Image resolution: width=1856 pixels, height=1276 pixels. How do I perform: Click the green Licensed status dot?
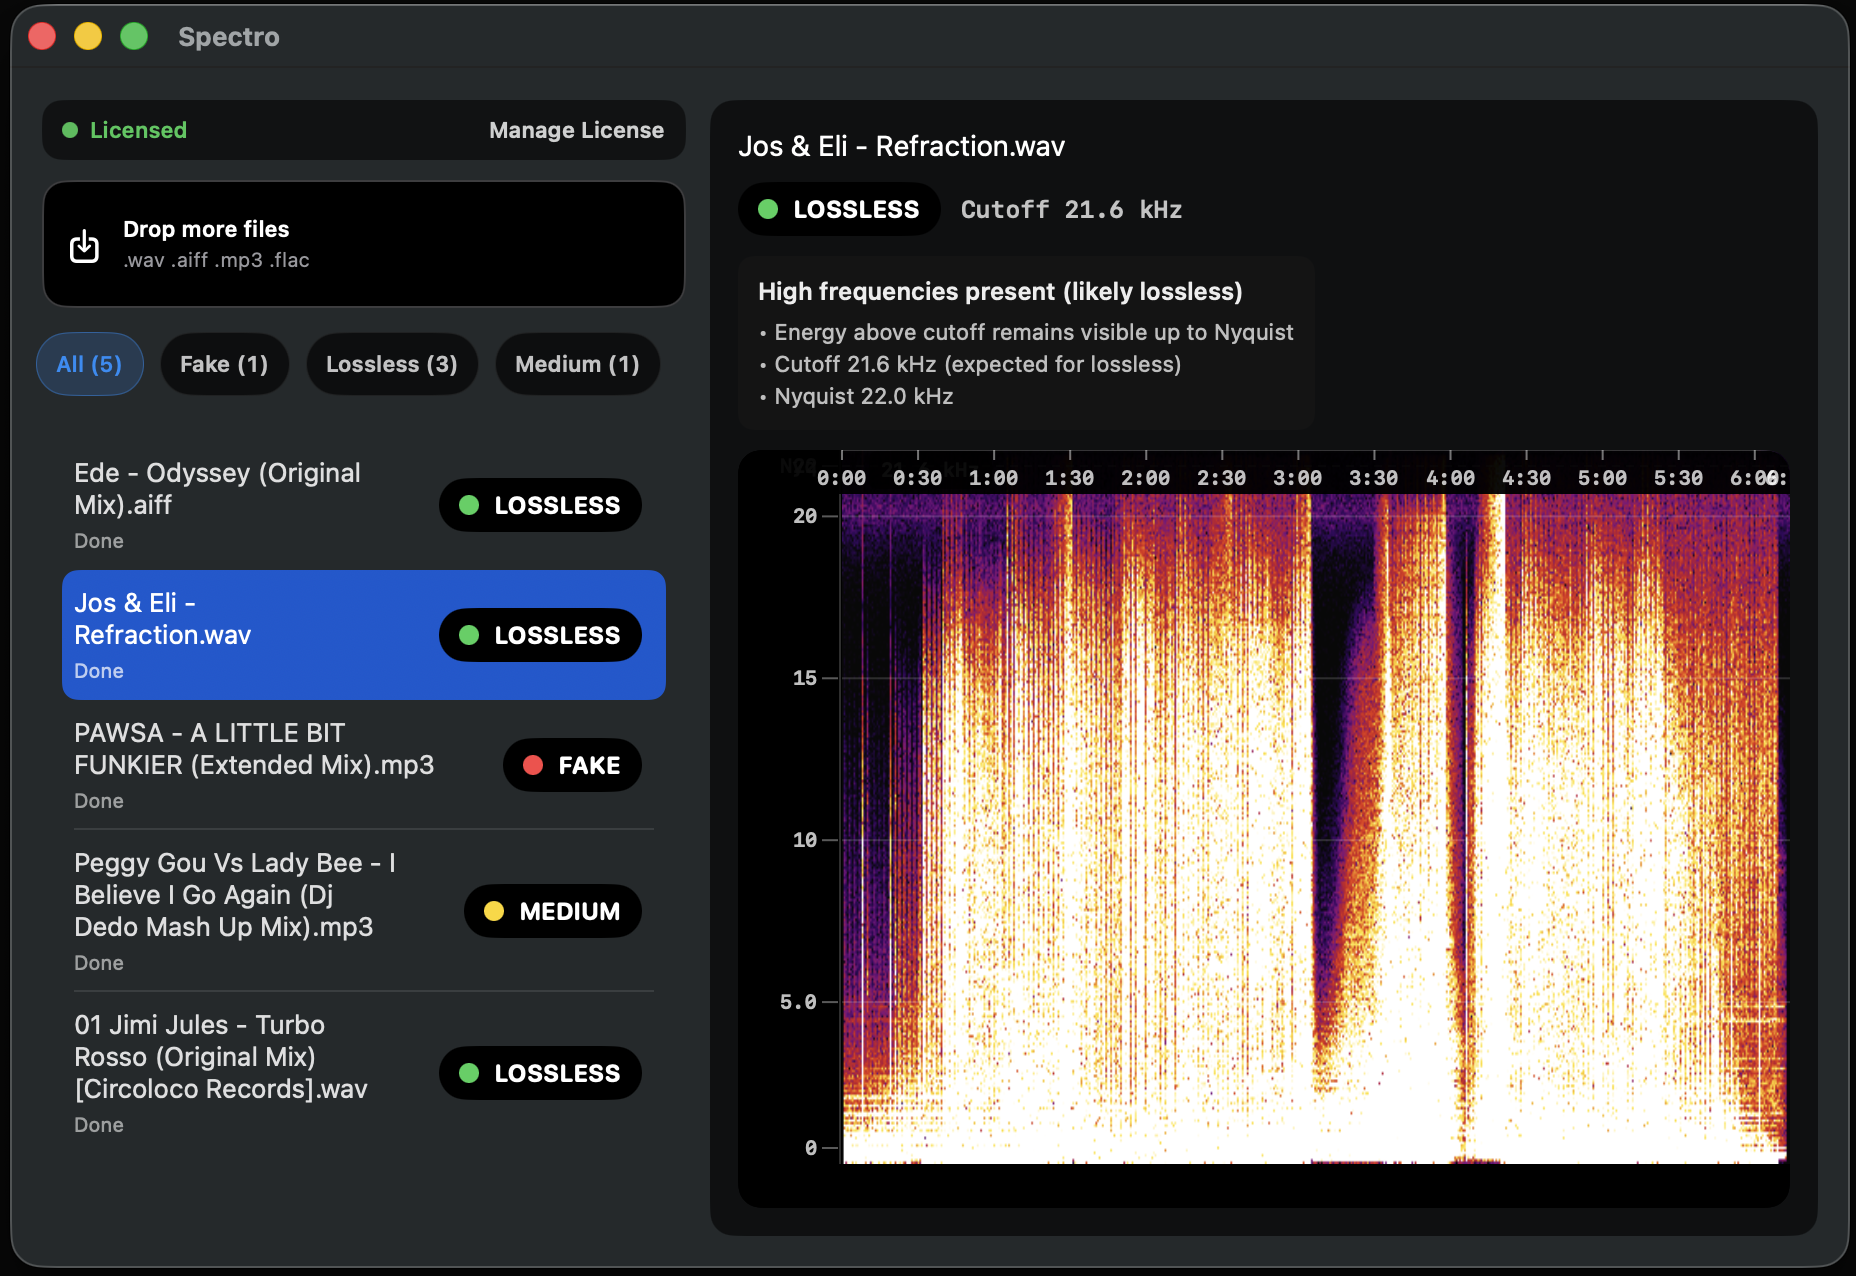[x=69, y=130]
